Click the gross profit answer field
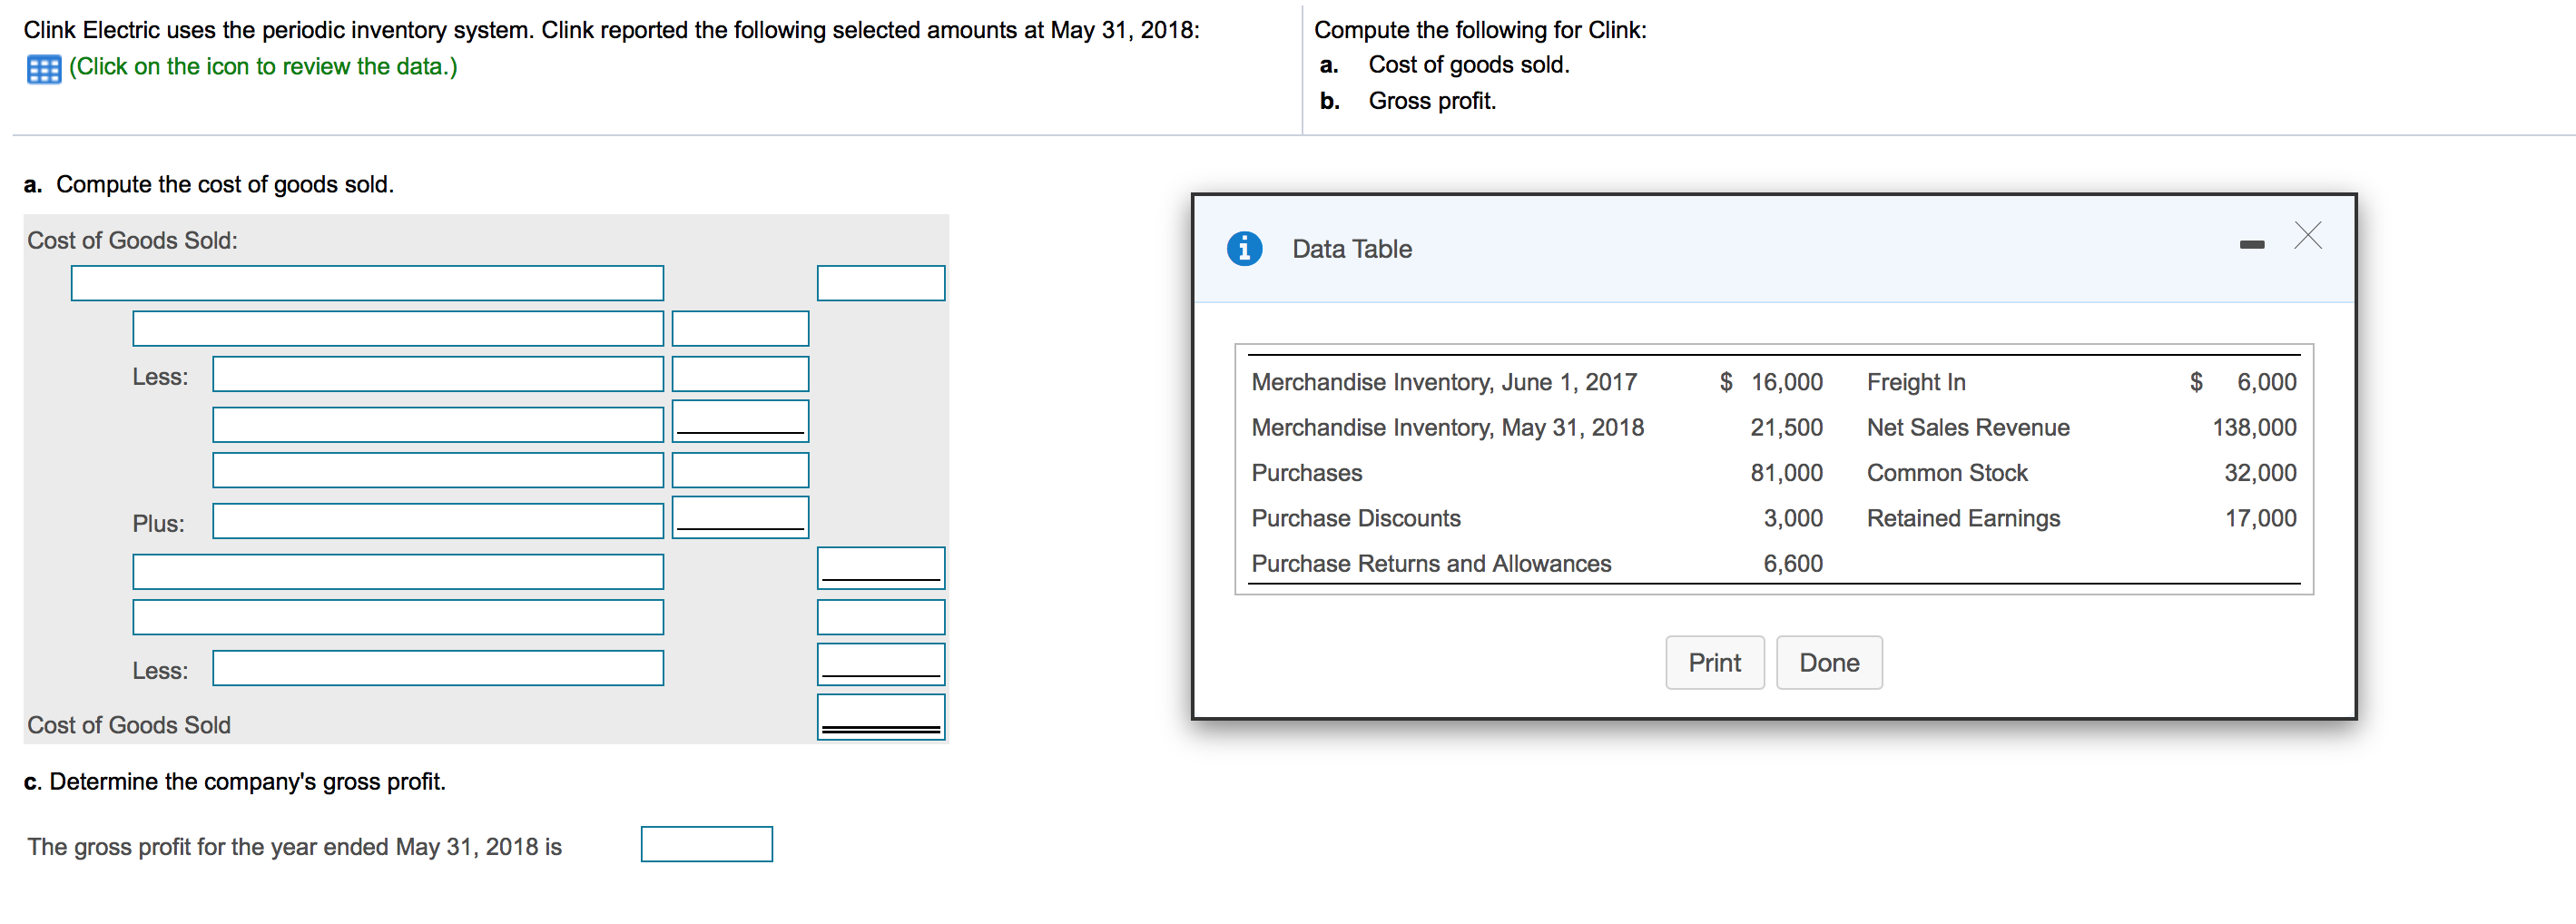The width and height of the screenshot is (2576, 924). coord(706,844)
